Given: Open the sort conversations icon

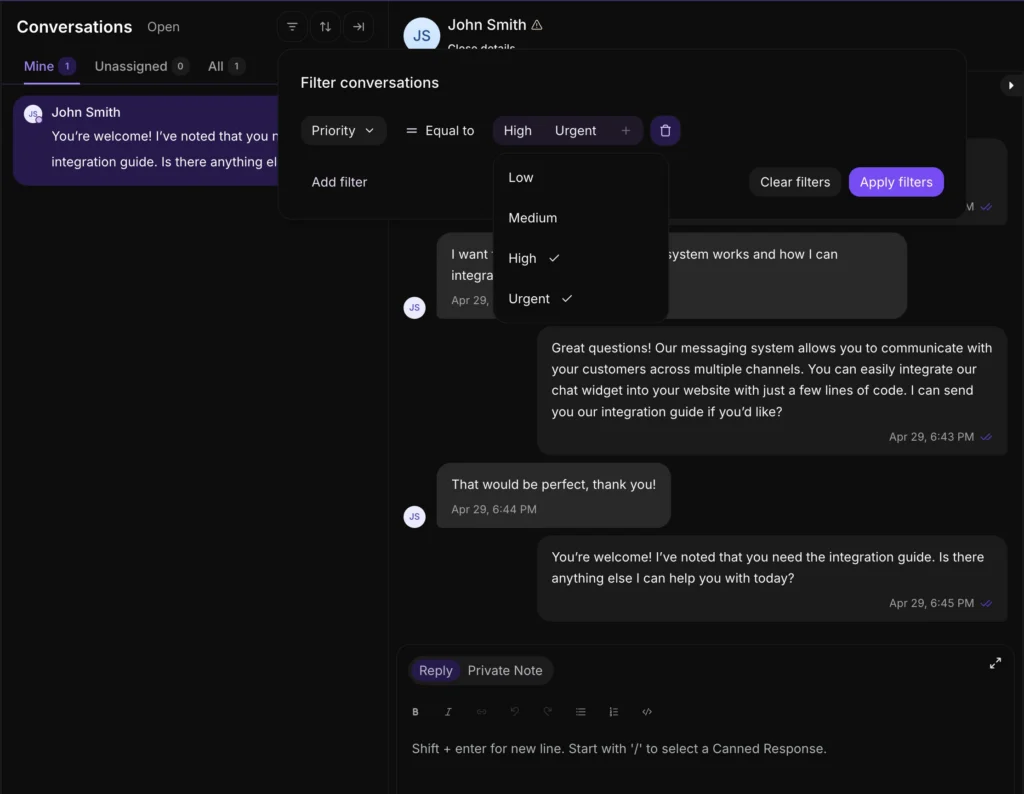Looking at the screenshot, I should tap(325, 27).
